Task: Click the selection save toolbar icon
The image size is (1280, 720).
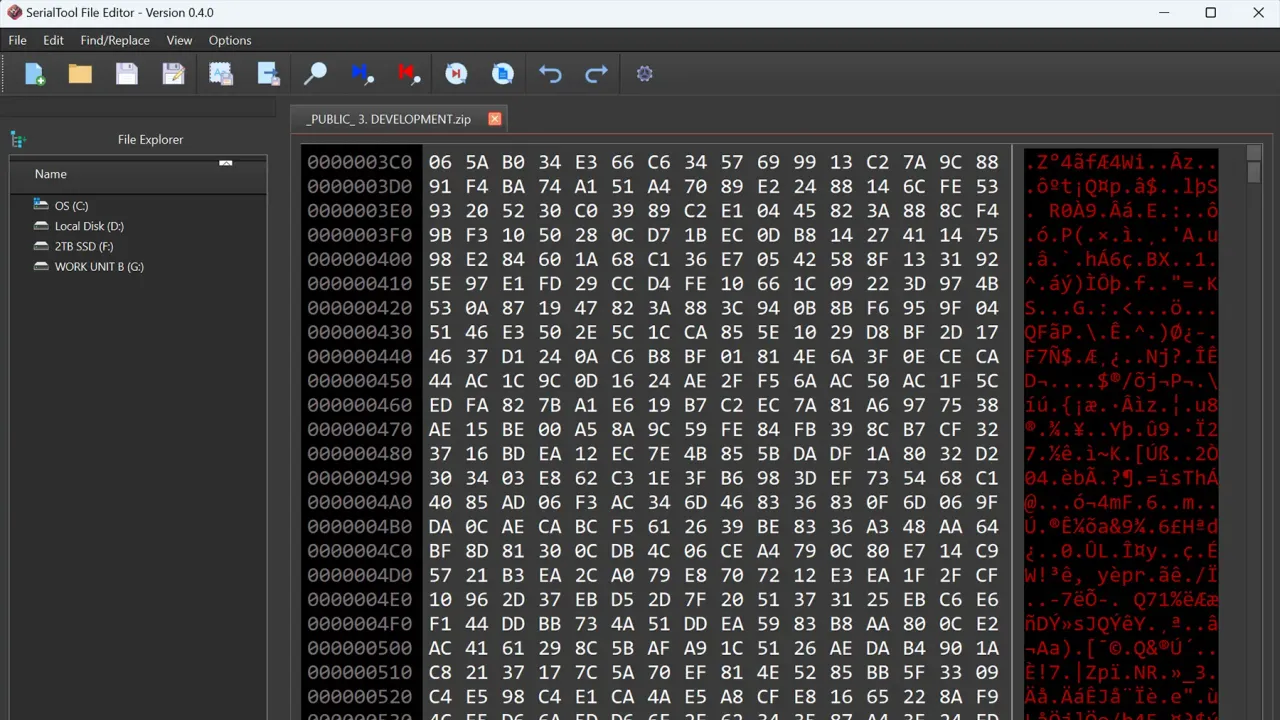Action: pyautogui.click(x=221, y=74)
